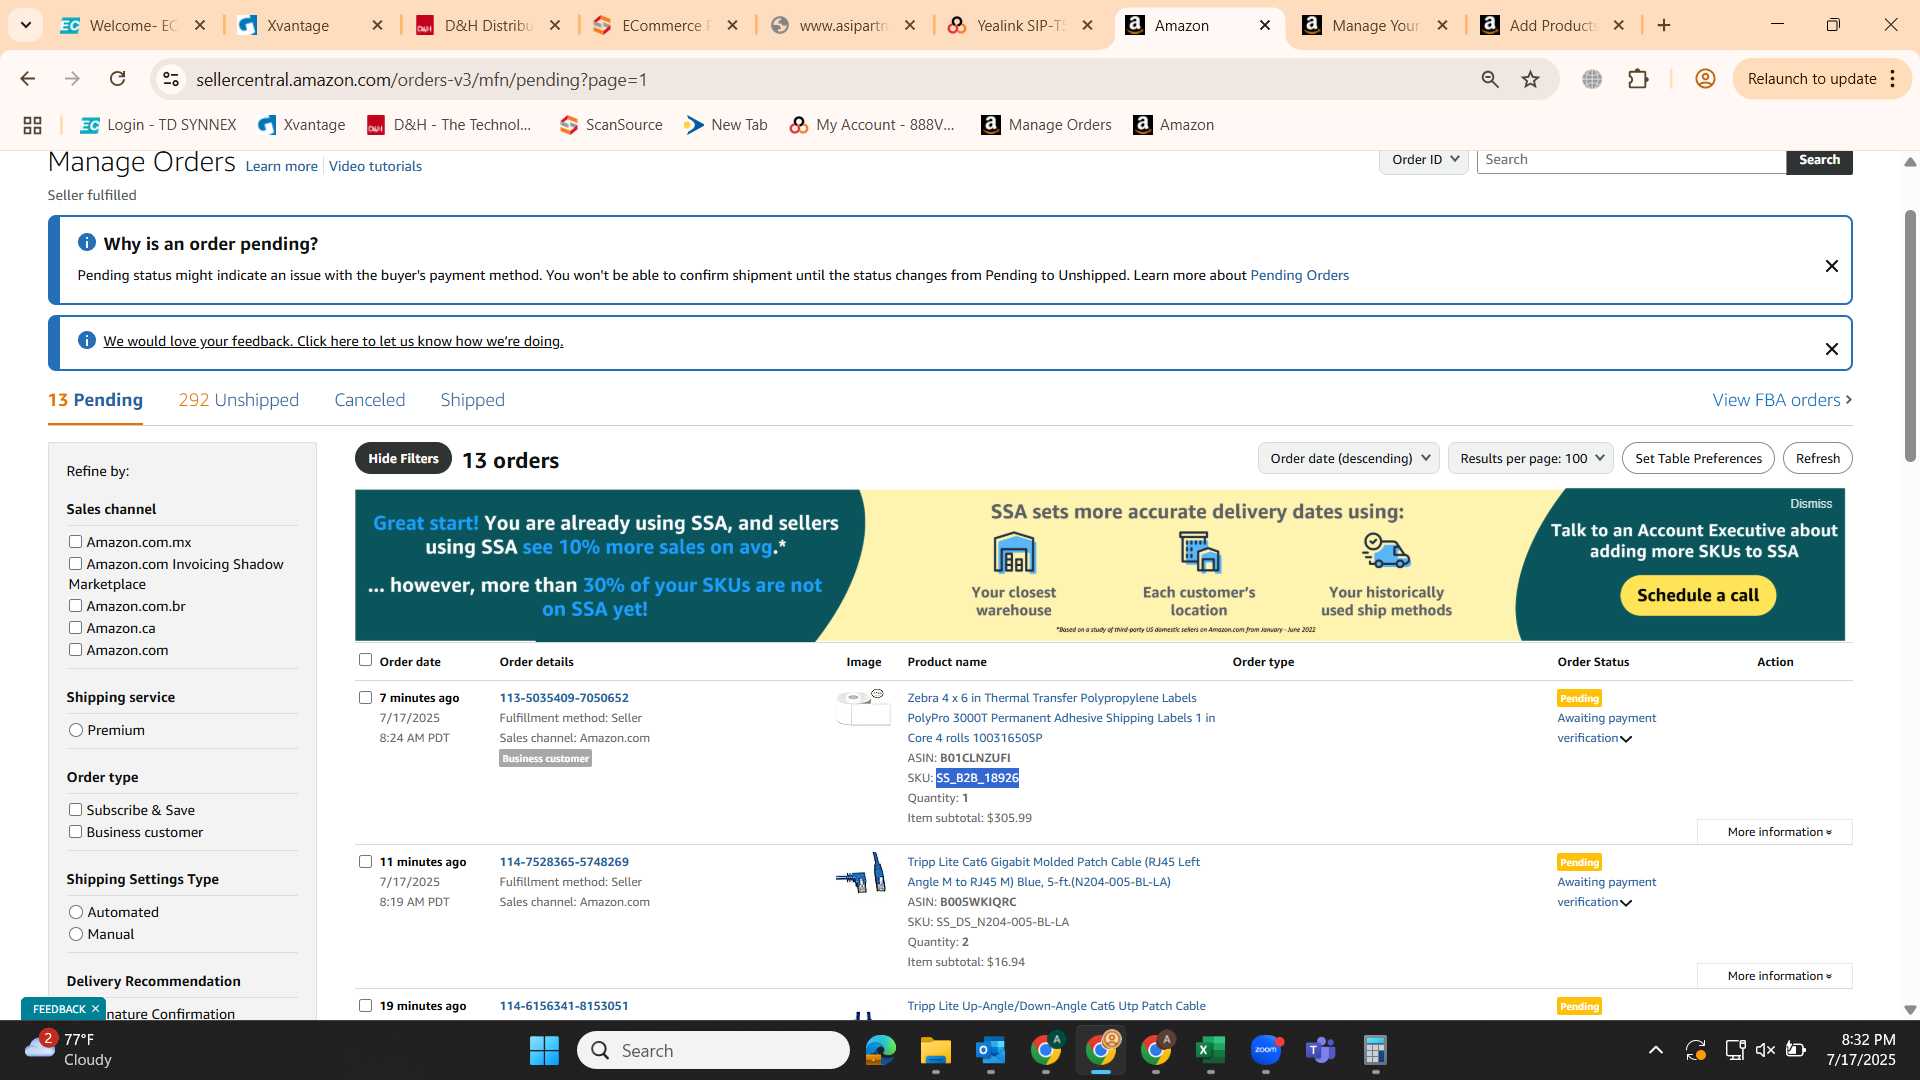Click the order search input field
The width and height of the screenshot is (1920, 1080).
[1631, 160]
